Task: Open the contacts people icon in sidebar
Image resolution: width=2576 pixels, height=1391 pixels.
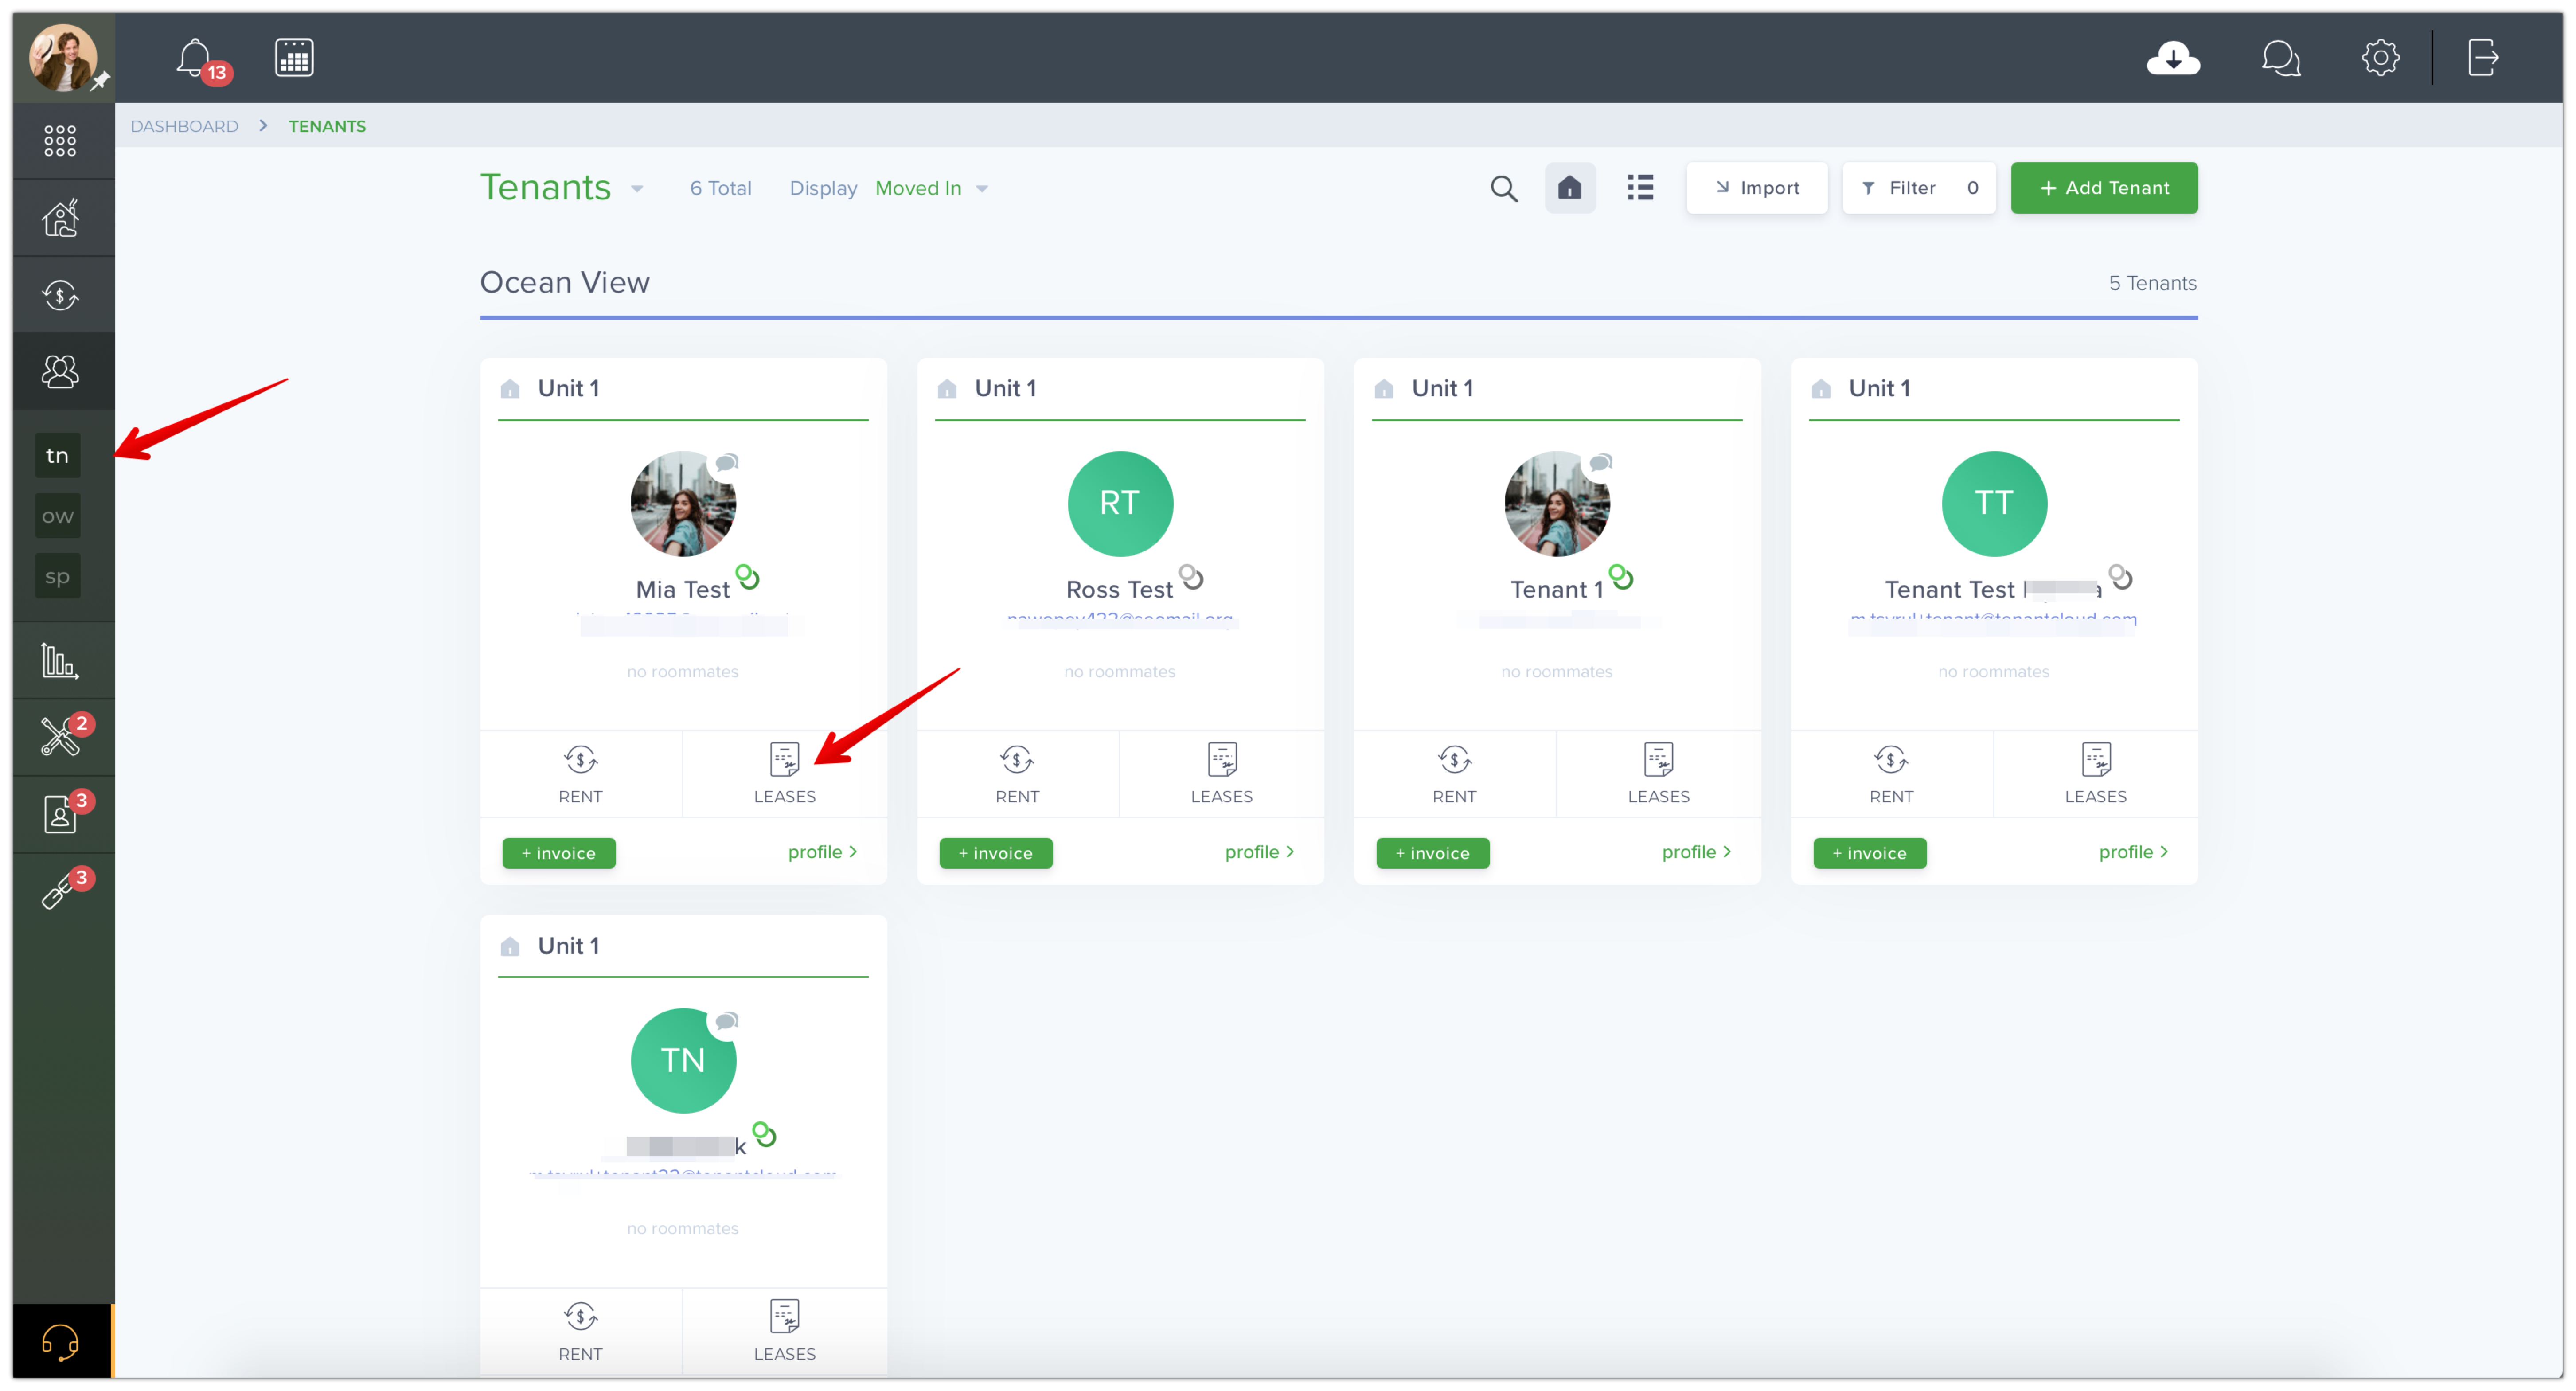Action: (x=60, y=371)
